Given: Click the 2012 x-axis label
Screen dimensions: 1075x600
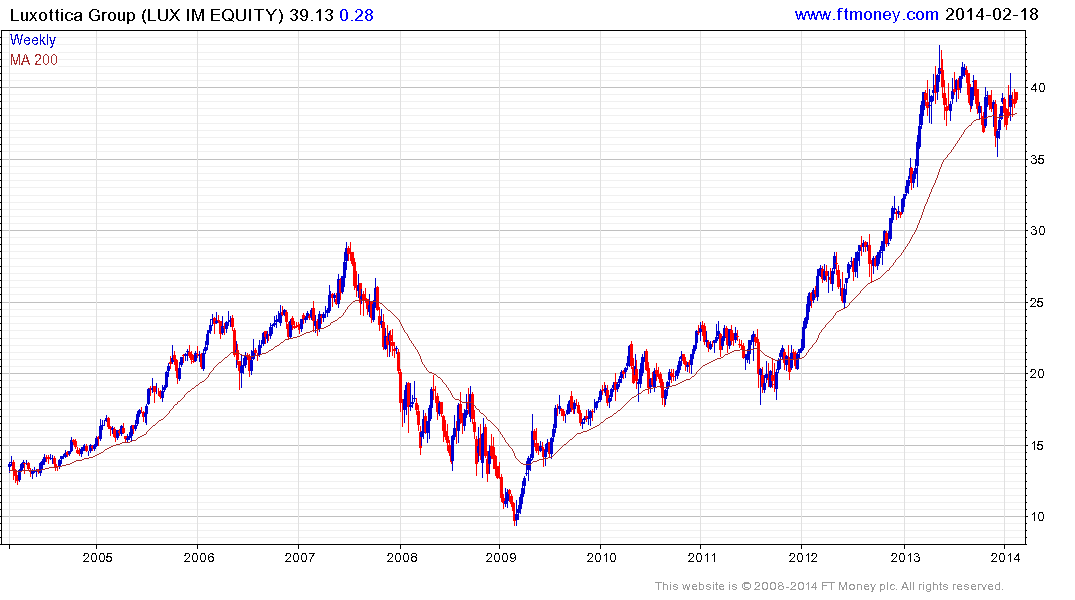Looking at the screenshot, I should point(803,557).
